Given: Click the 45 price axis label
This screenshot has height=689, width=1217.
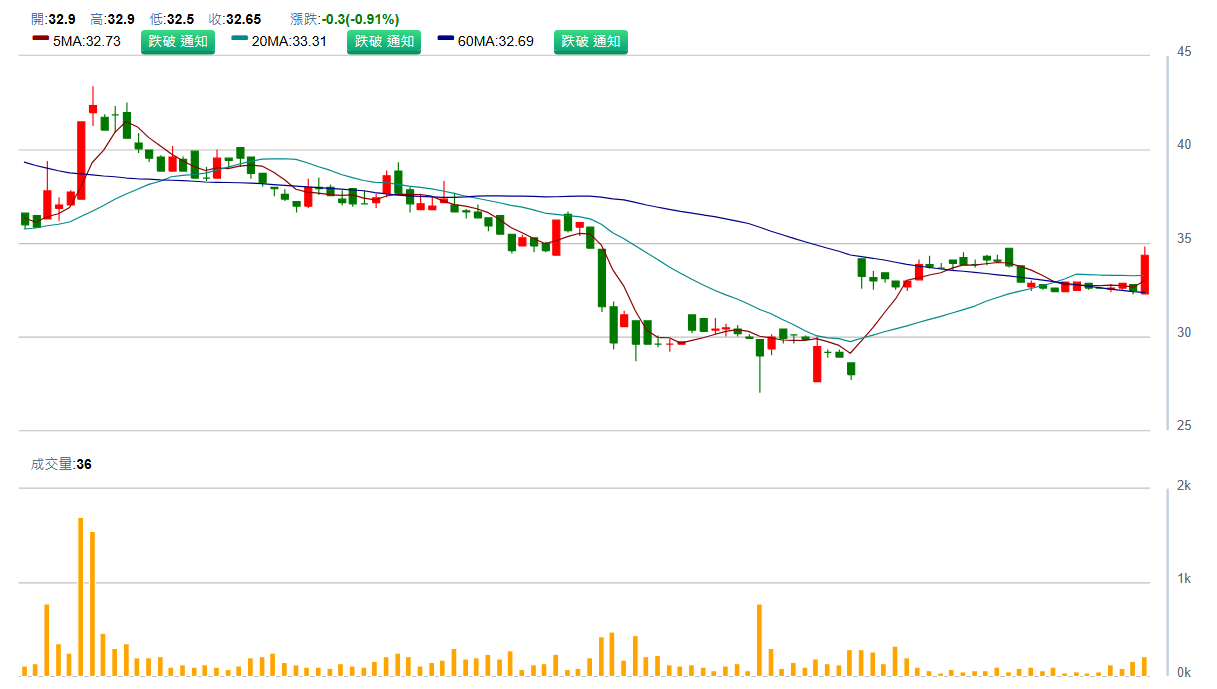Looking at the screenshot, I should click(1183, 52).
